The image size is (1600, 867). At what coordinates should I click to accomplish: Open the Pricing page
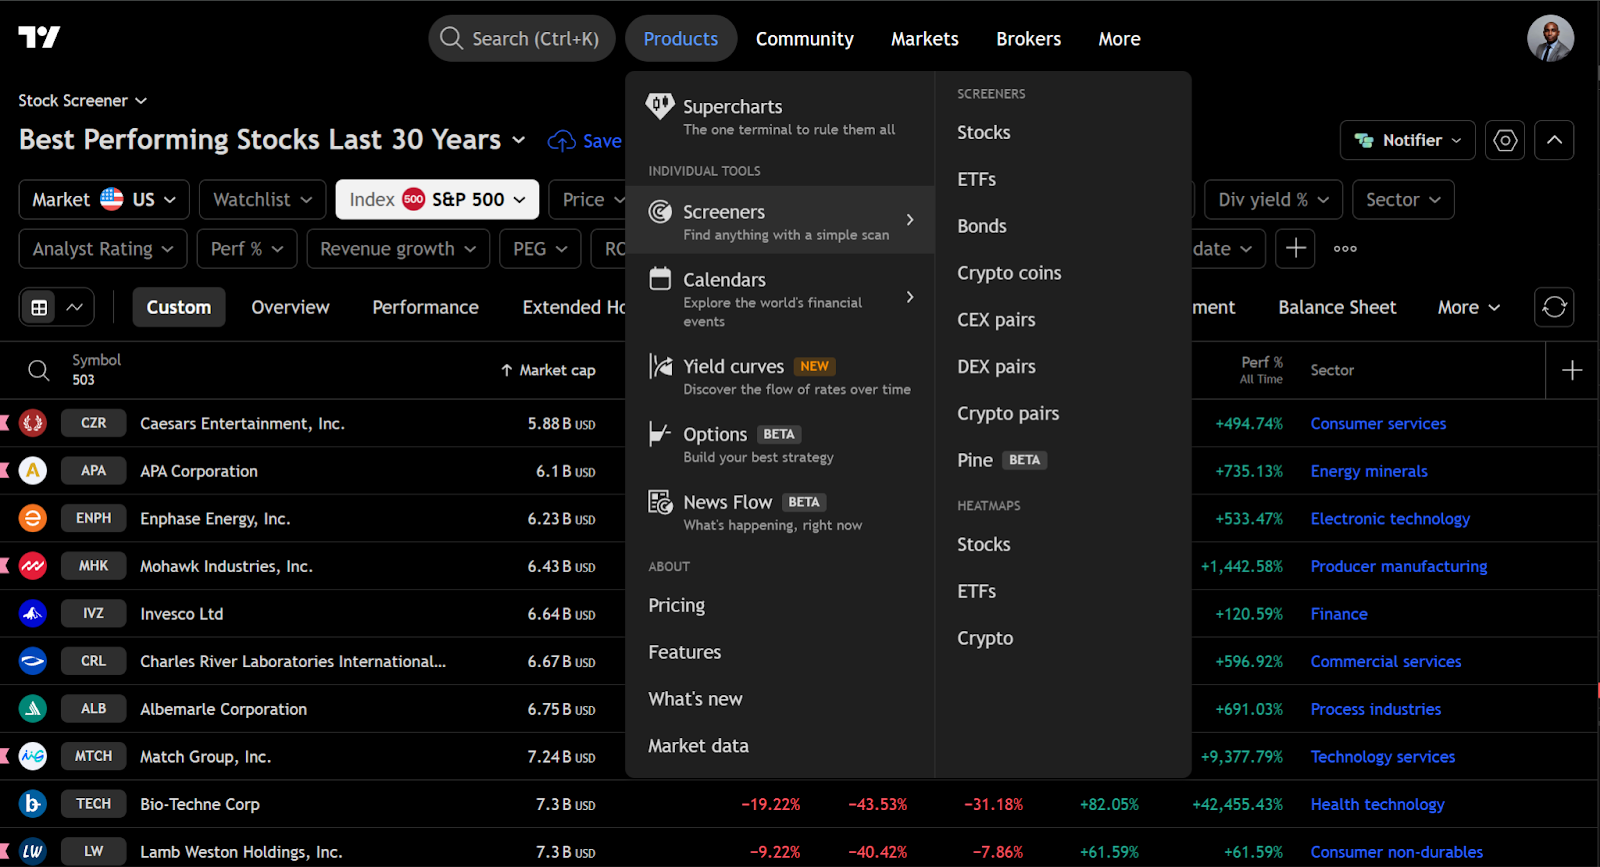677,605
